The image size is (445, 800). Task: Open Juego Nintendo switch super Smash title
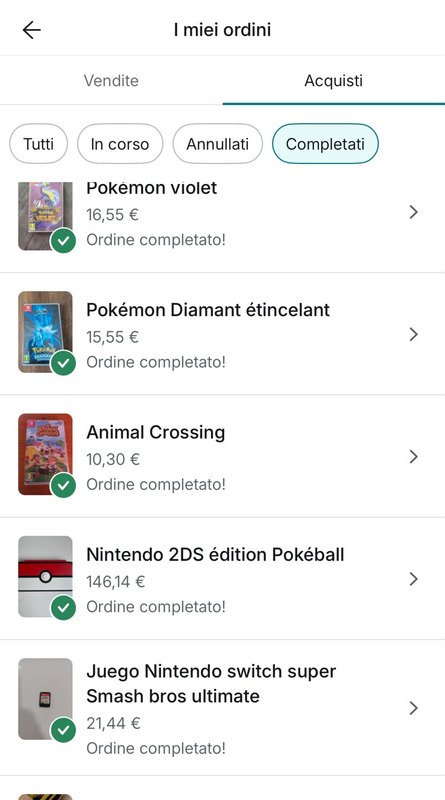[x=211, y=684]
